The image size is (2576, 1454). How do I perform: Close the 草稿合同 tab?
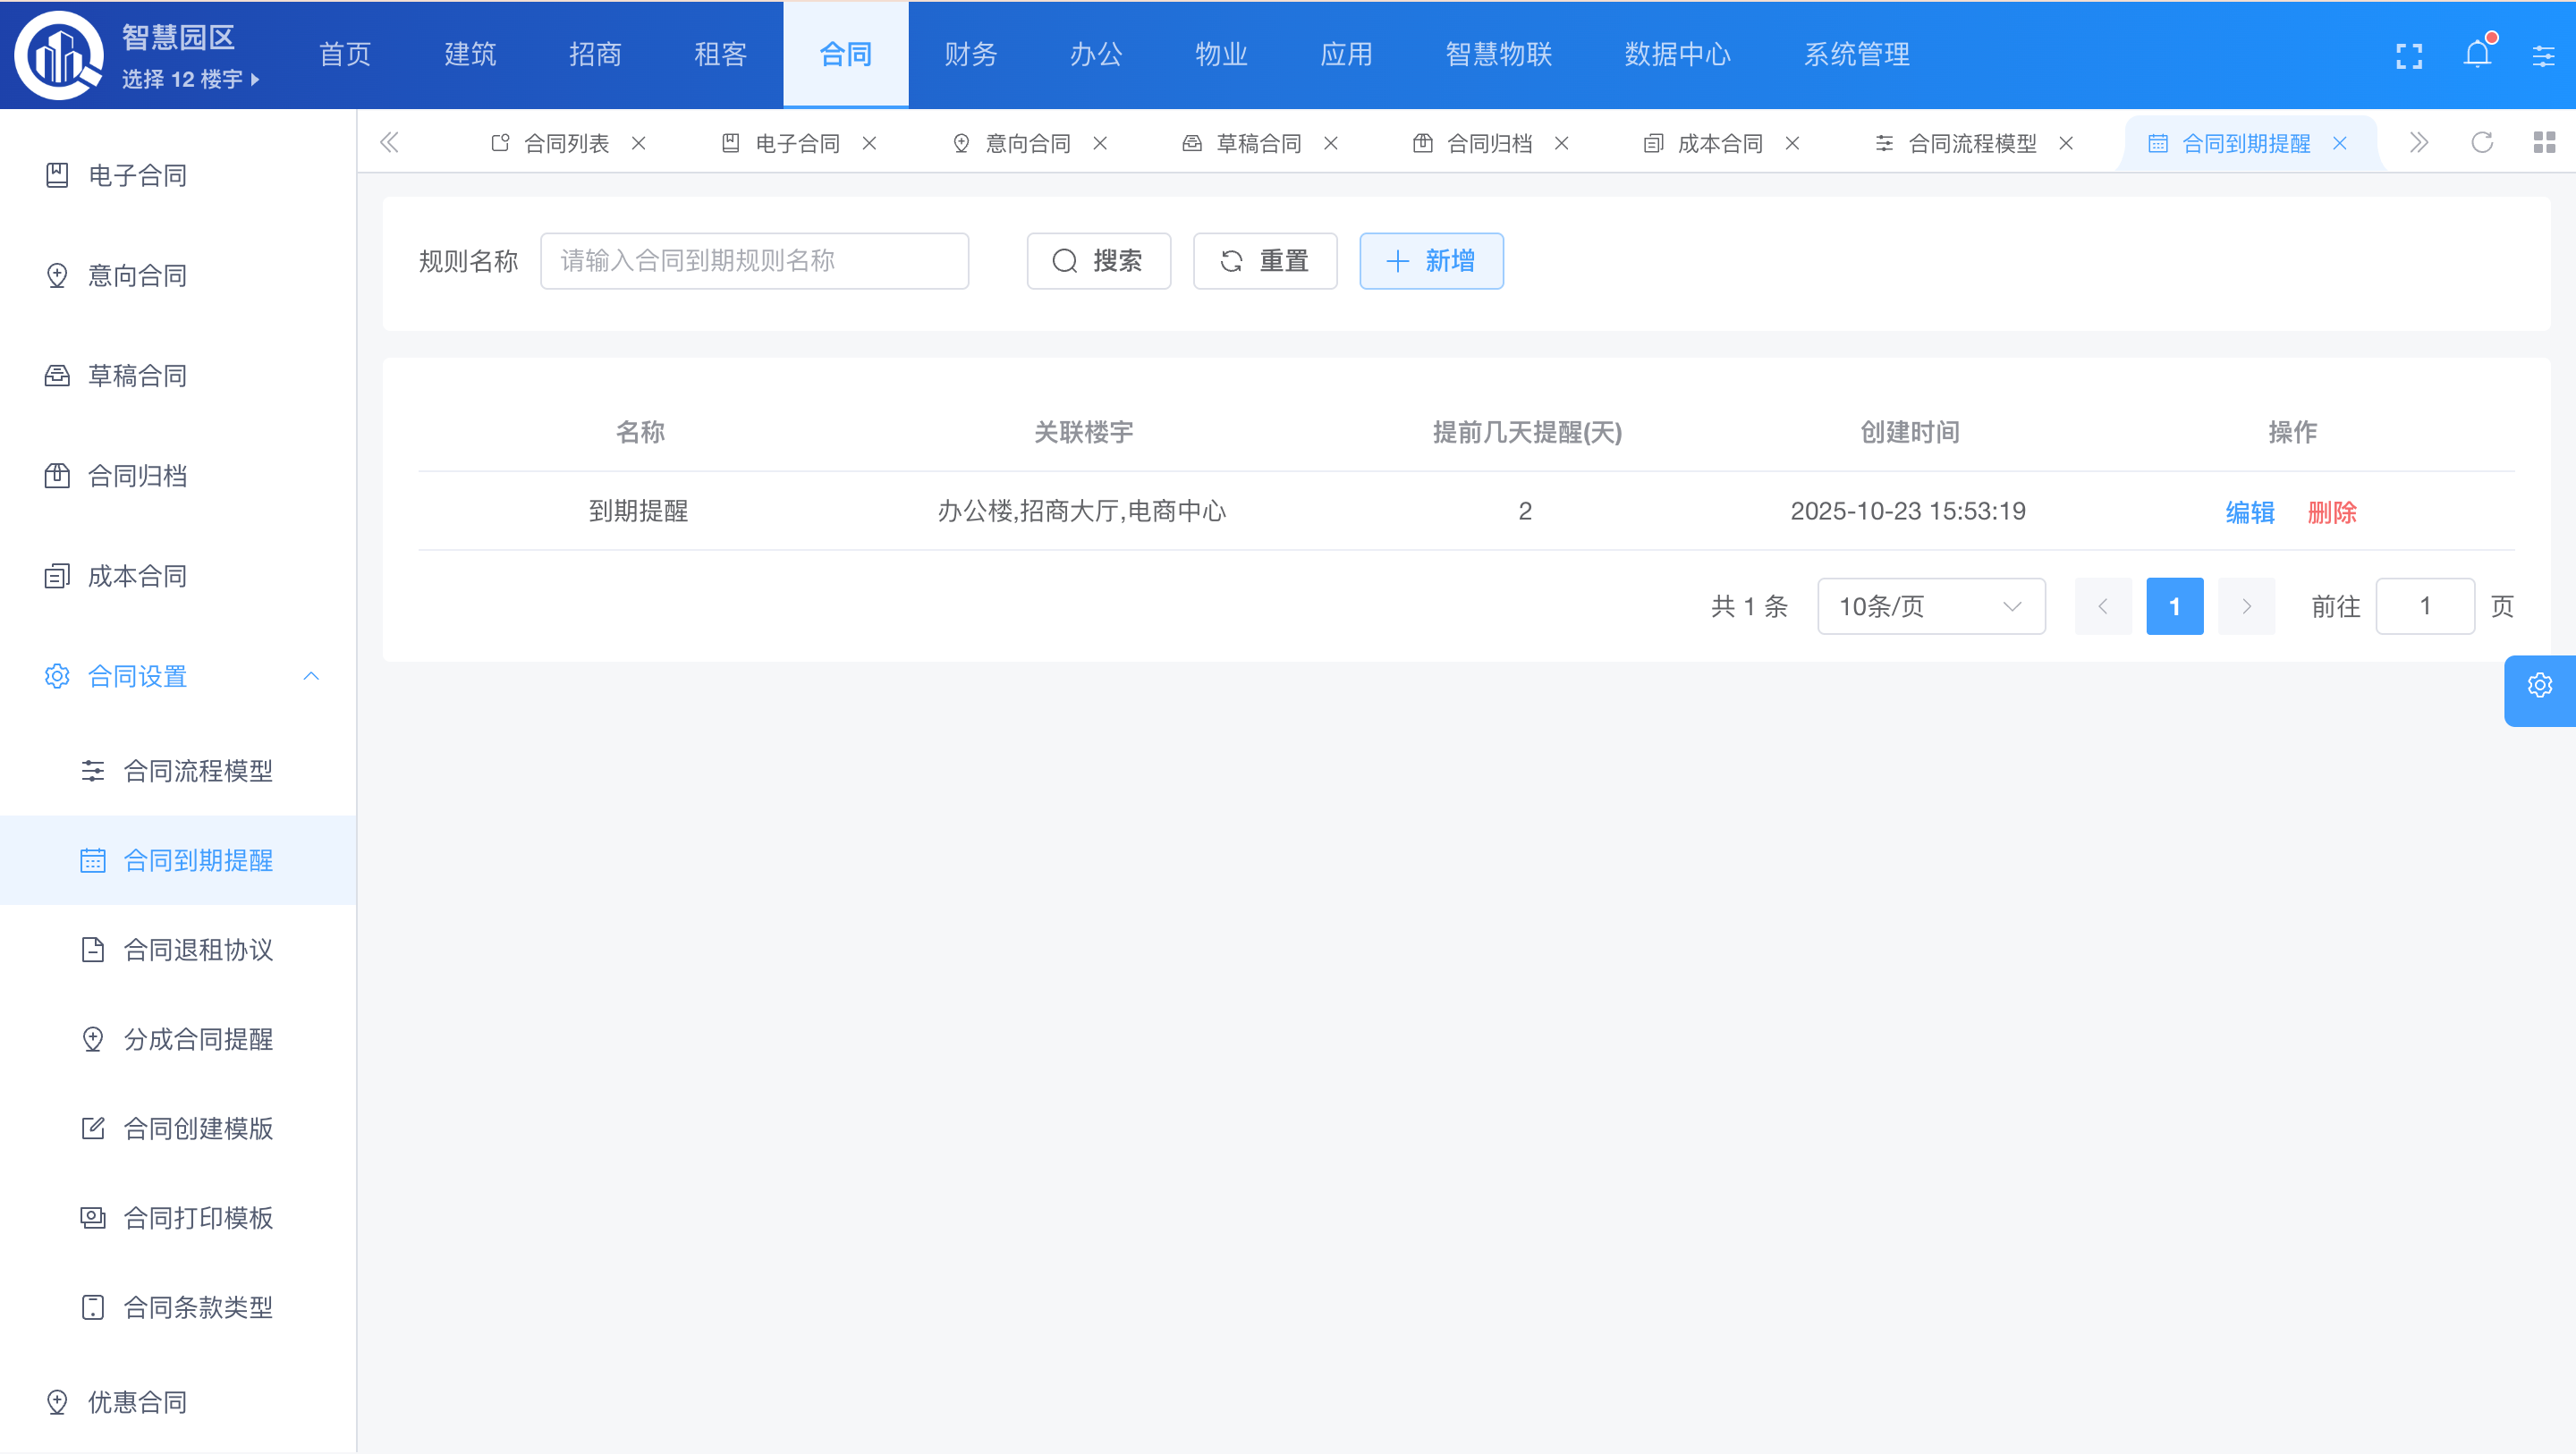click(1330, 144)
